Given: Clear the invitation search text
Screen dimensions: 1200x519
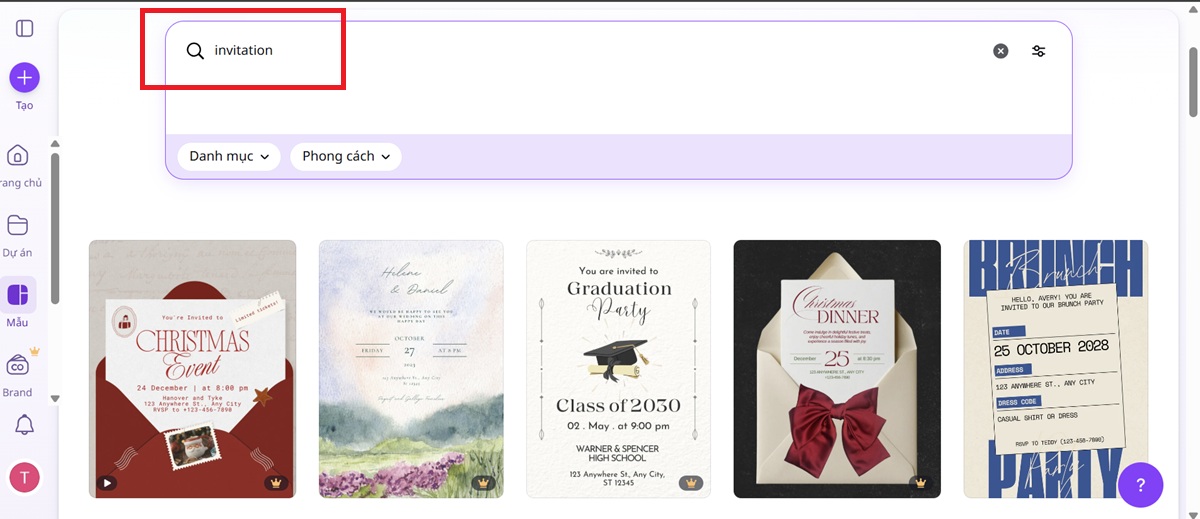Looking at the screenshot, I should pos(1000,51).
